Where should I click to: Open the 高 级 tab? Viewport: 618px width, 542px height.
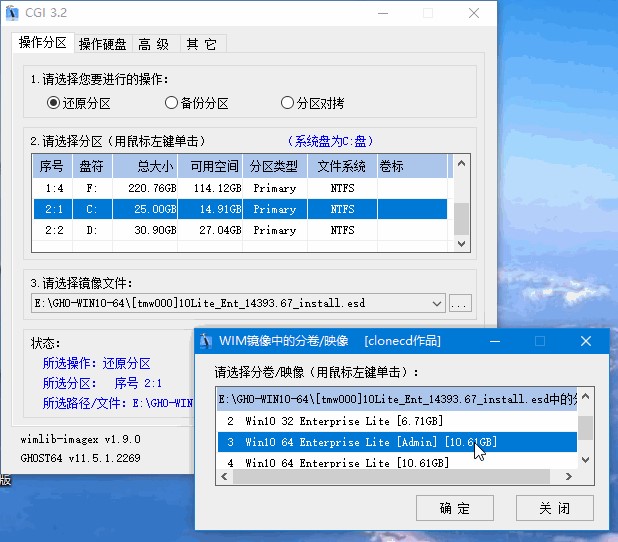(154, 44)
